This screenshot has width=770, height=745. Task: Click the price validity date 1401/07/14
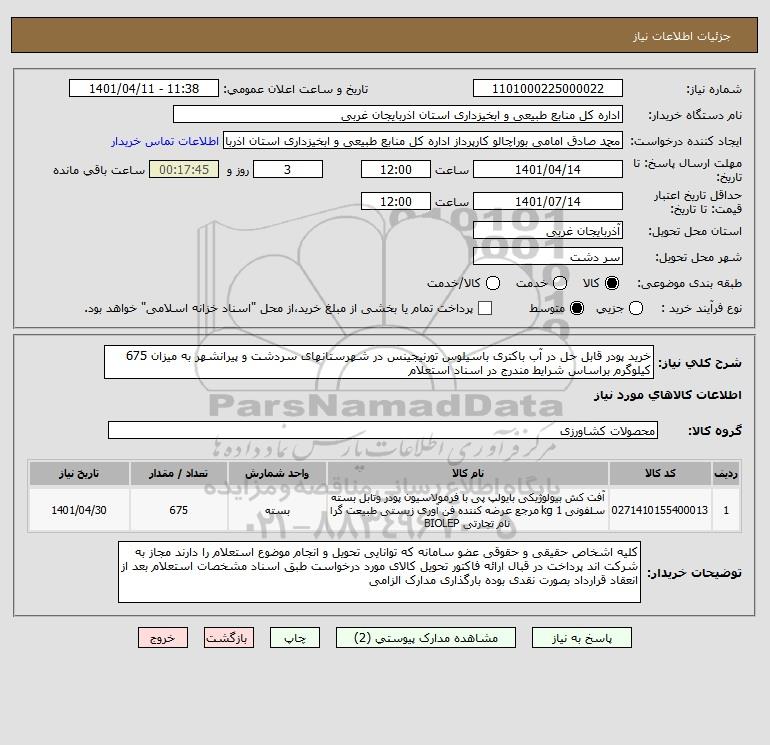pyautogui.click(x=548, y=201)
